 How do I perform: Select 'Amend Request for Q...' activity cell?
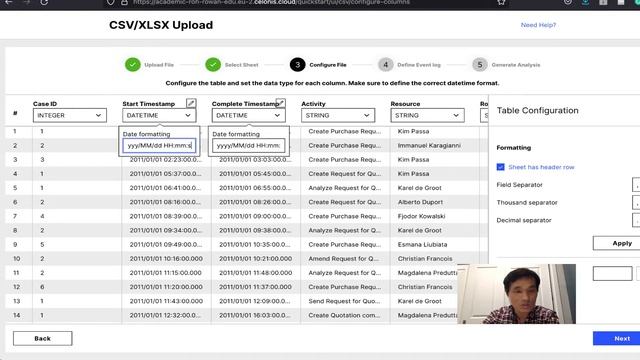click(344, 259)
